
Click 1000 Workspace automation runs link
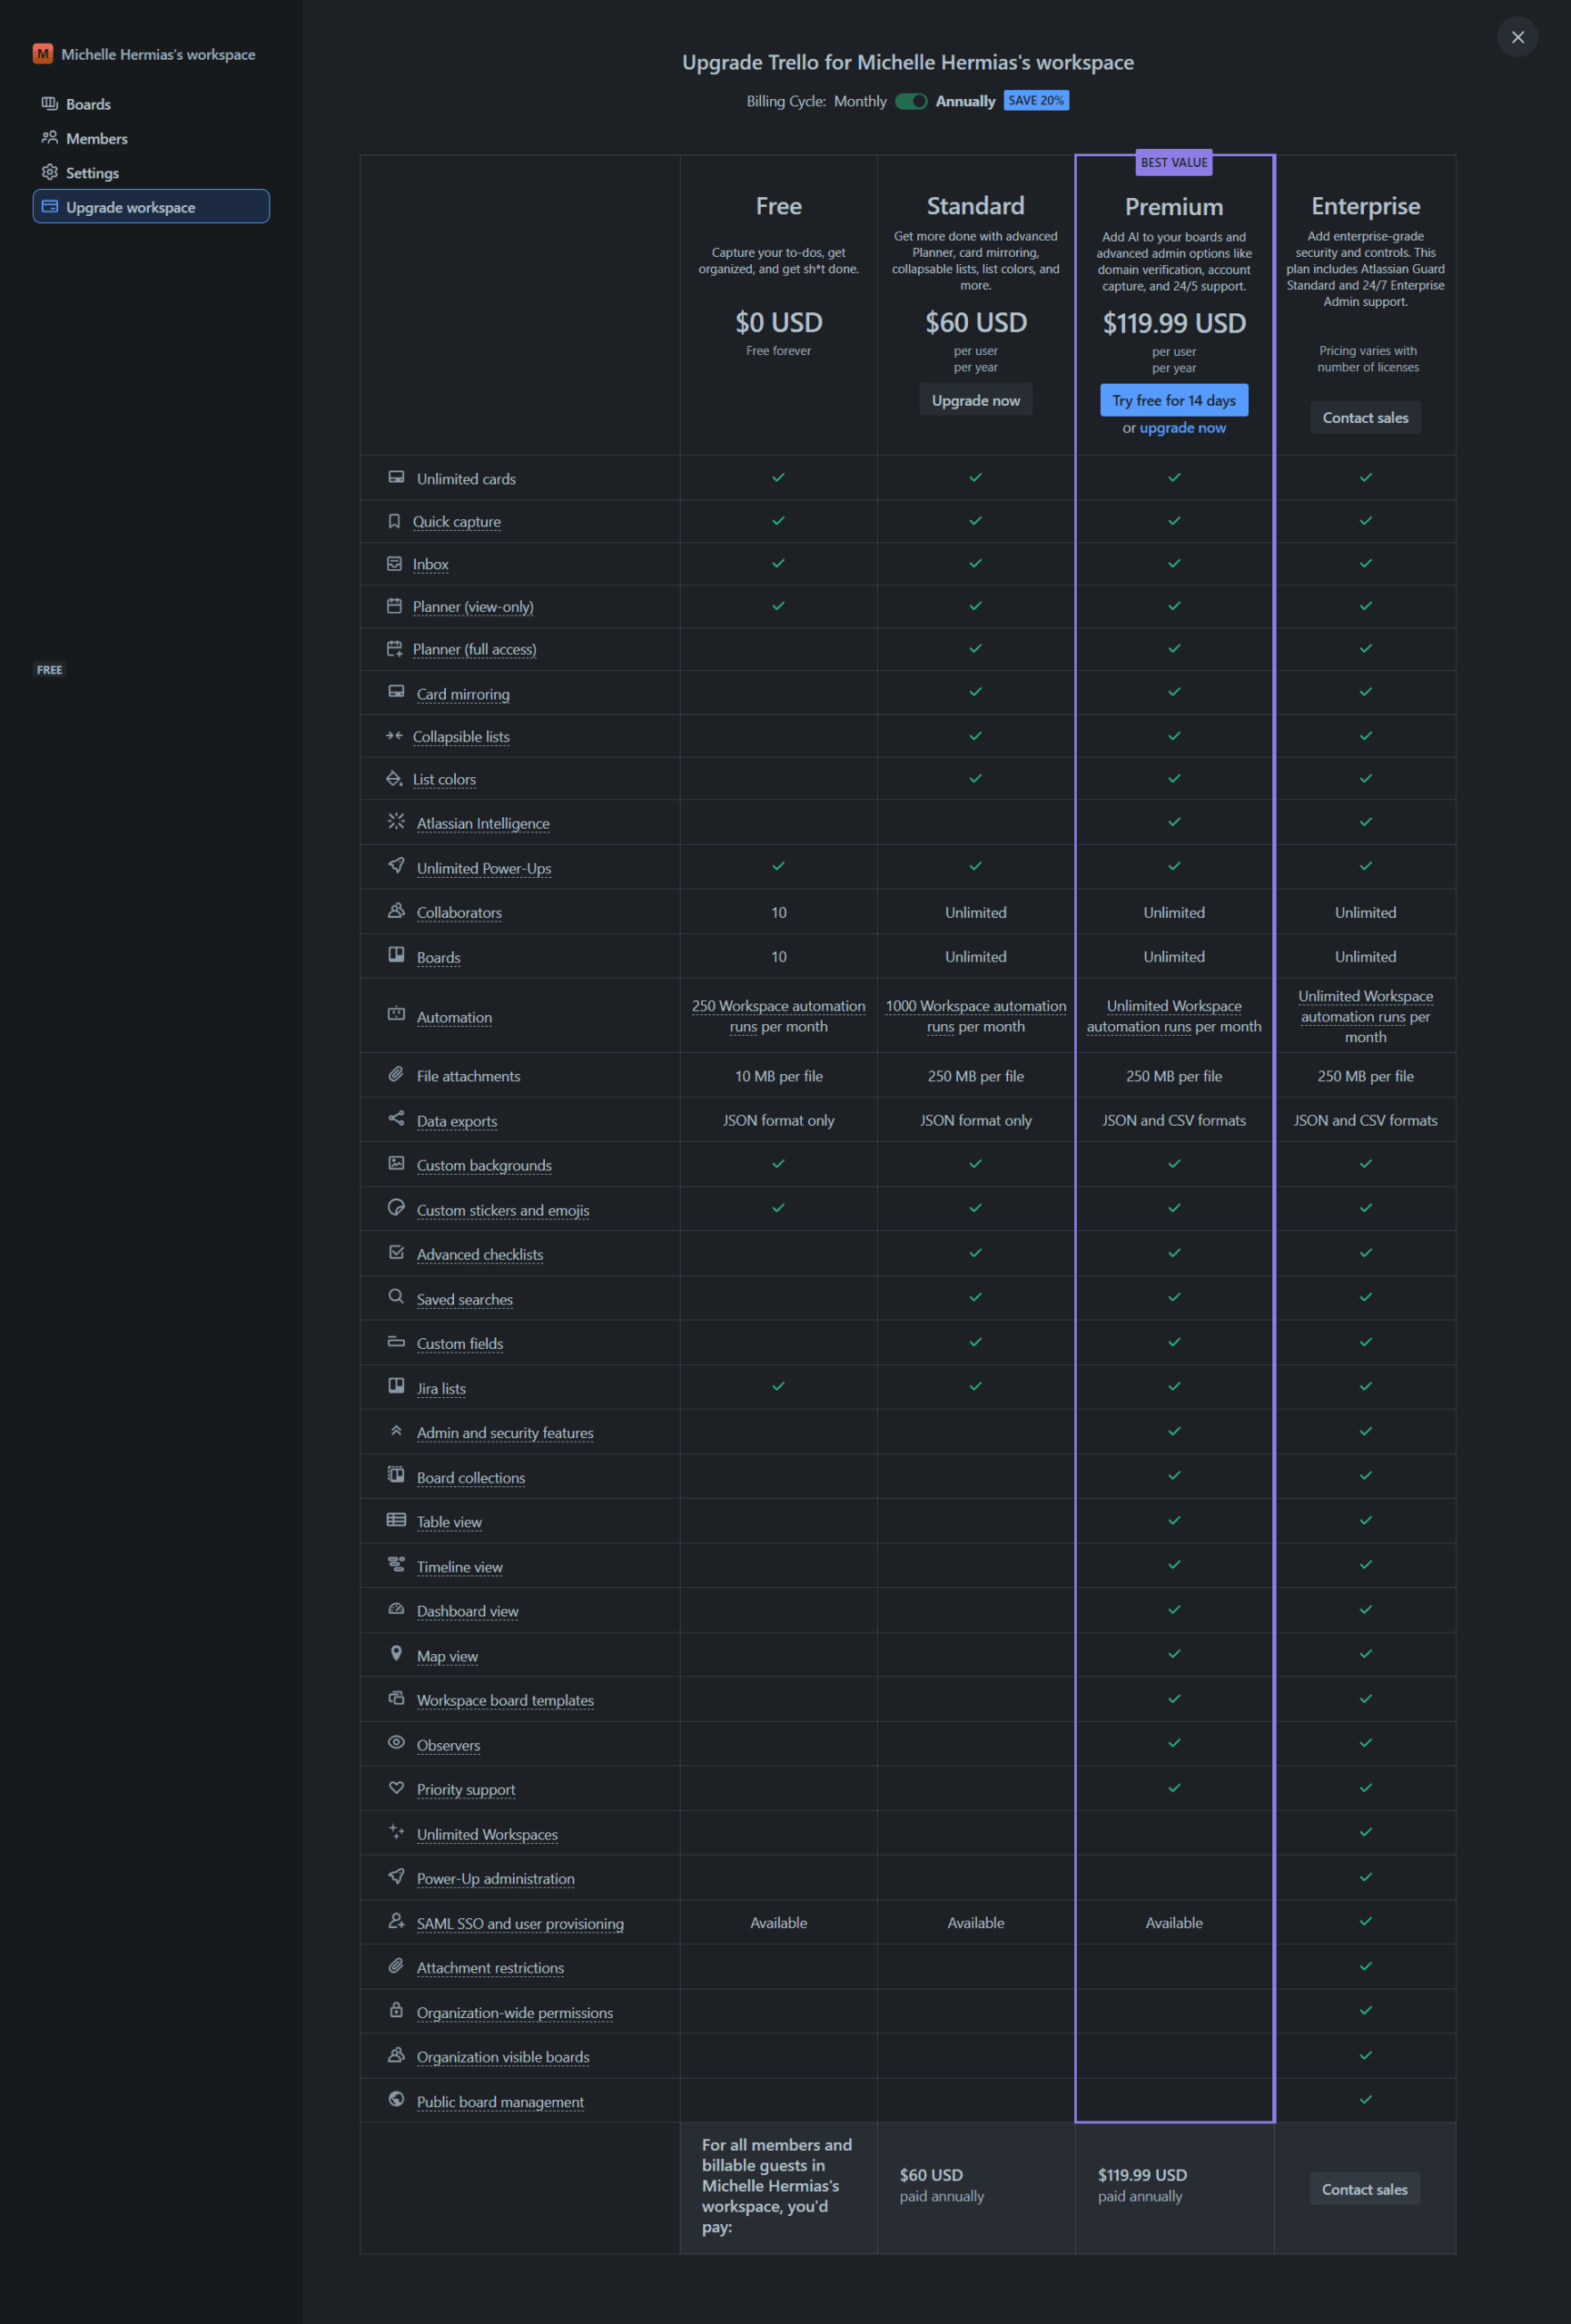click(976, 1016)
